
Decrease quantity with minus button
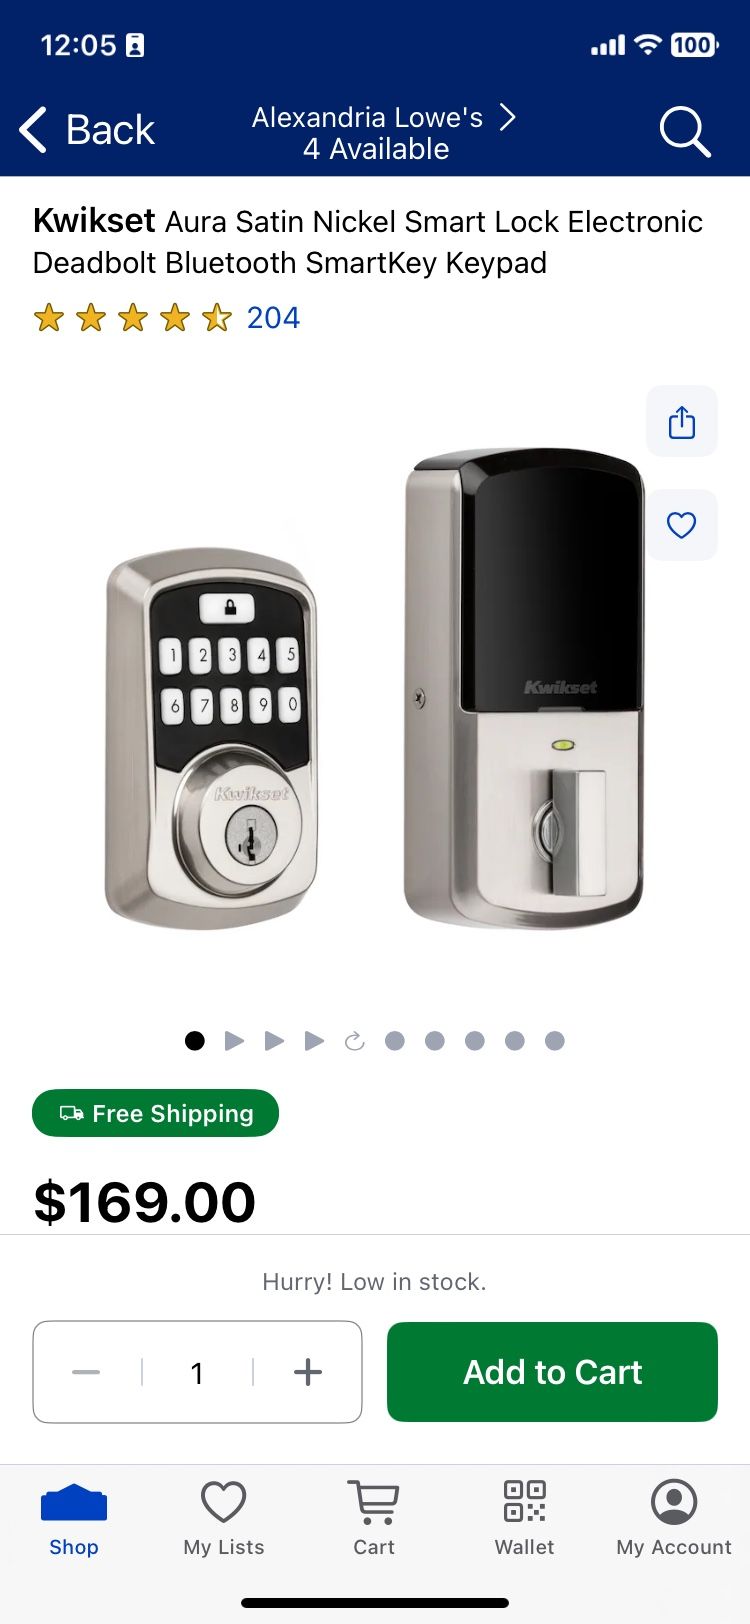pos(86,1372)
